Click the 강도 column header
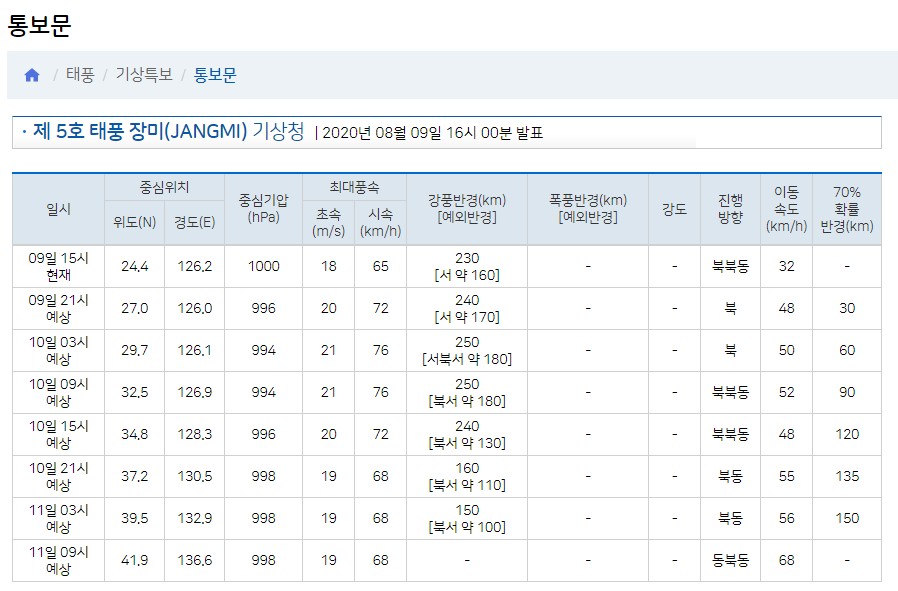 tap(675, 209)
